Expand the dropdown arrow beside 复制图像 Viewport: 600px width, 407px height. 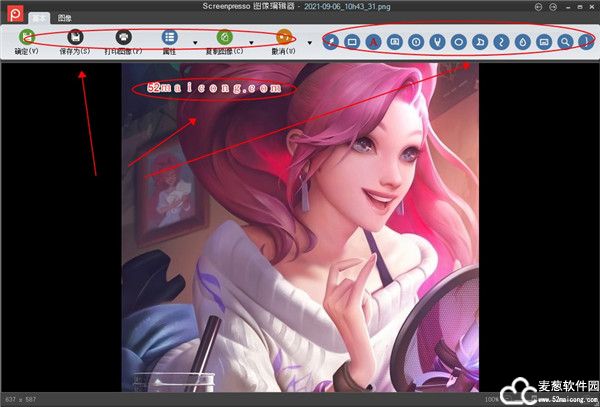point(251,43)
